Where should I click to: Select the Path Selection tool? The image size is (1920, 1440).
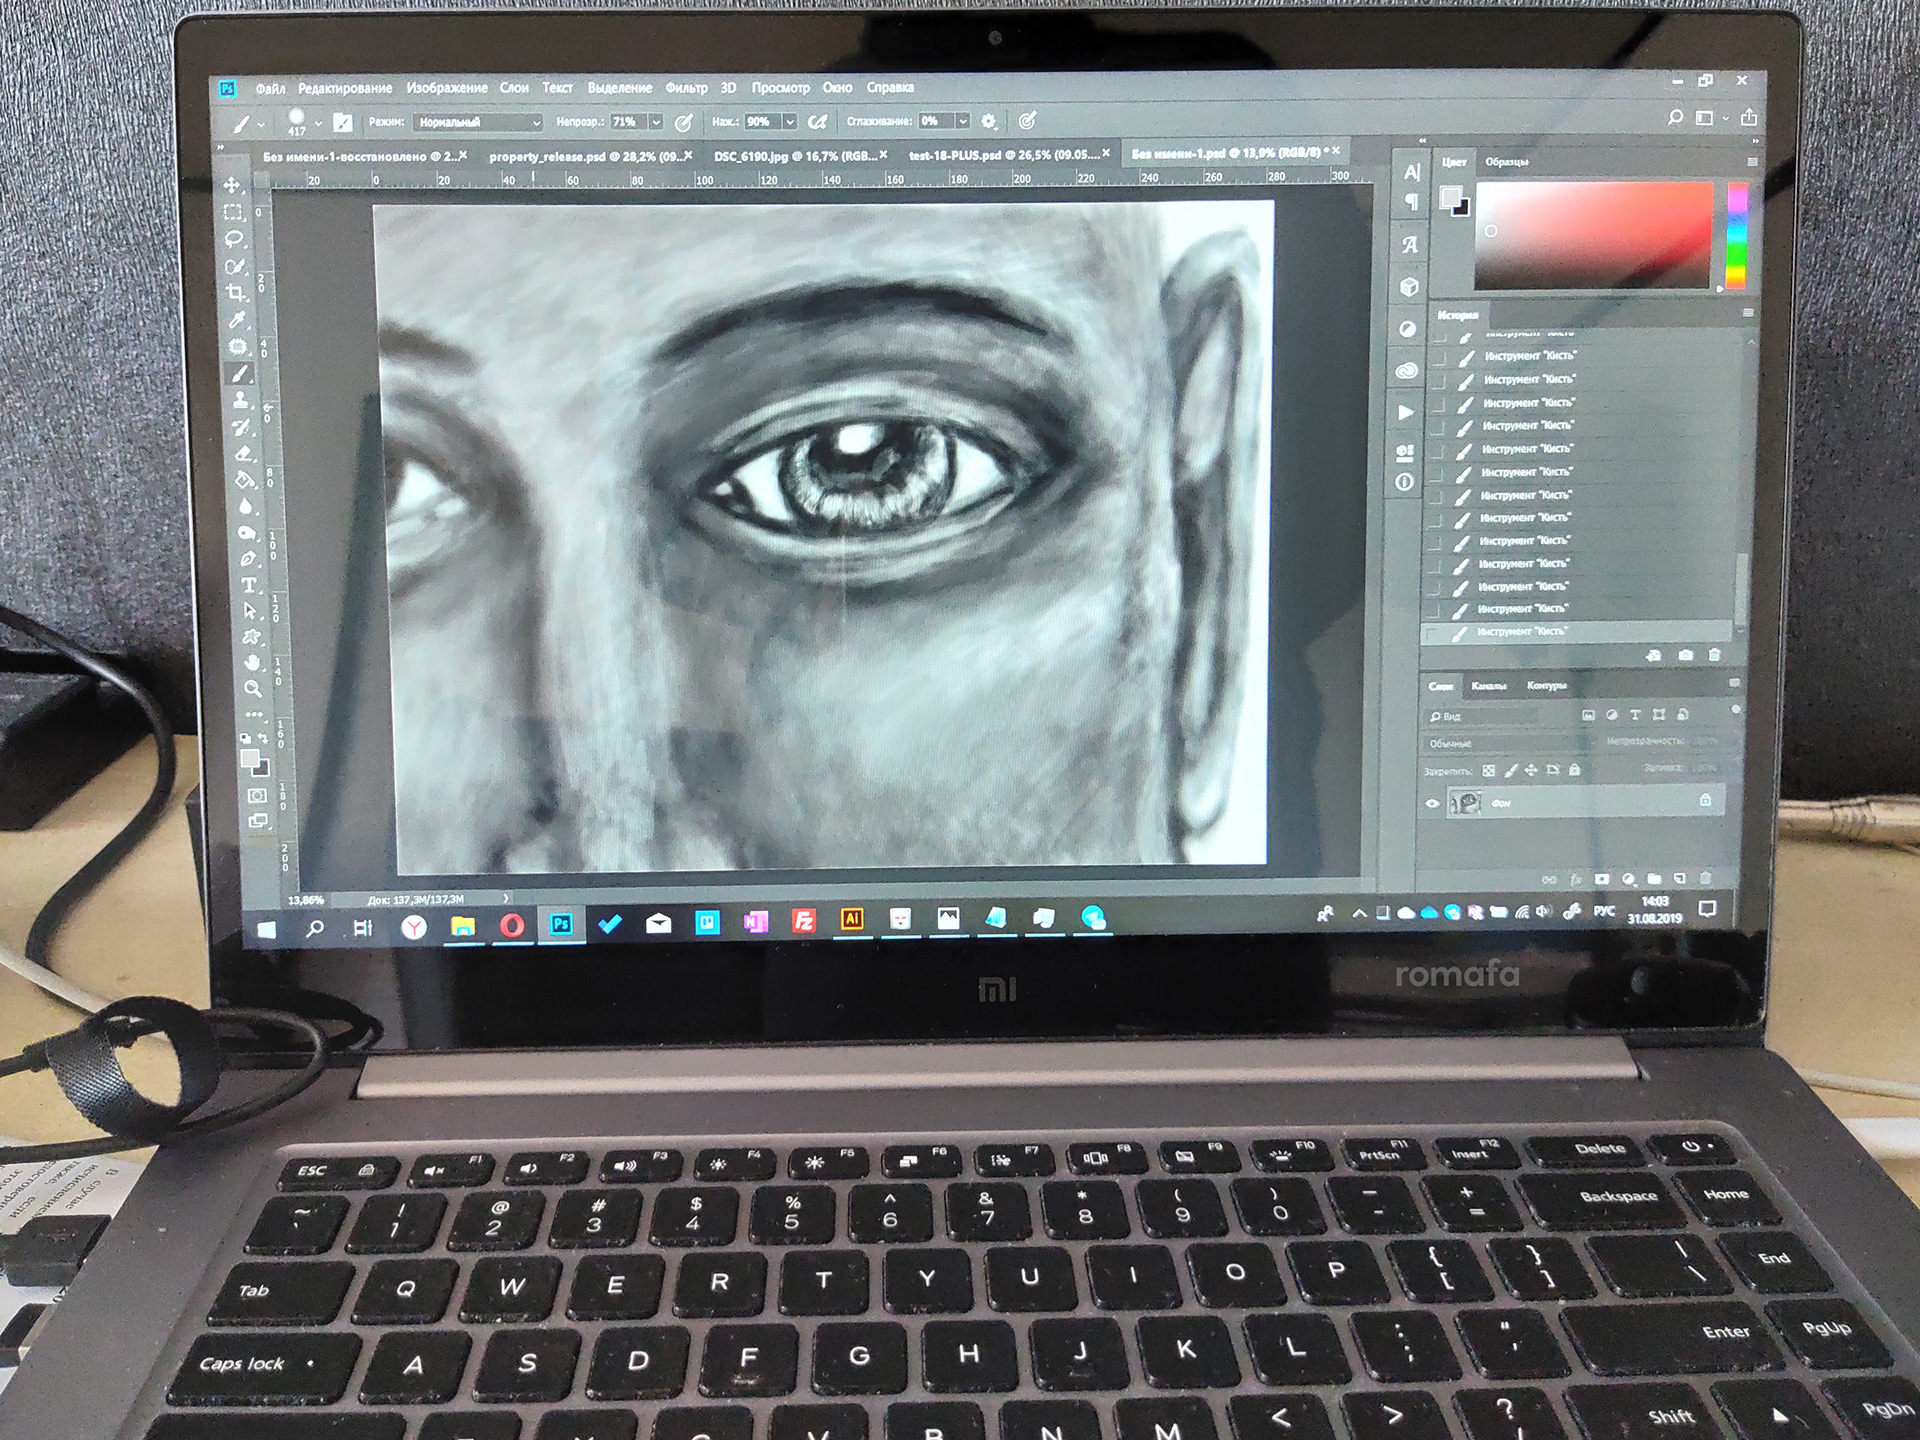(x=250, y=611)
